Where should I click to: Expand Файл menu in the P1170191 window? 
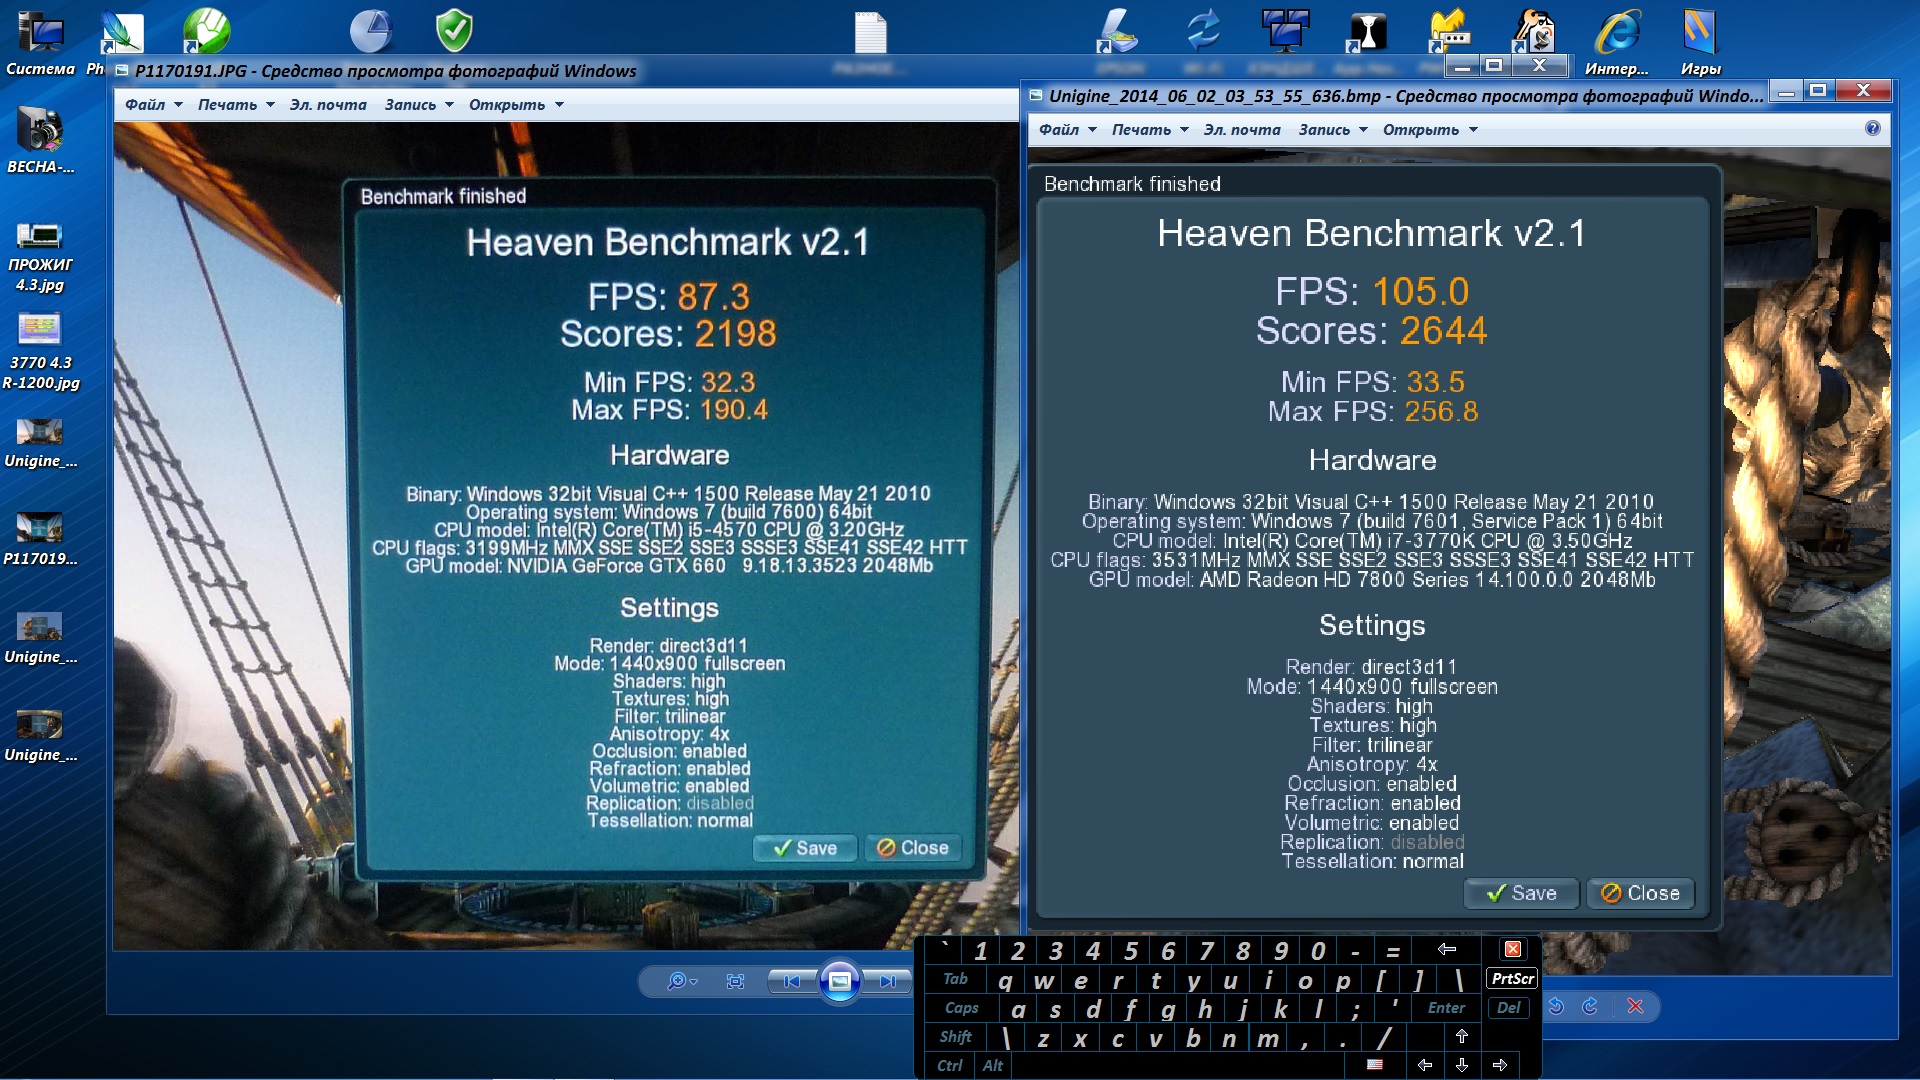pos(153,104)
